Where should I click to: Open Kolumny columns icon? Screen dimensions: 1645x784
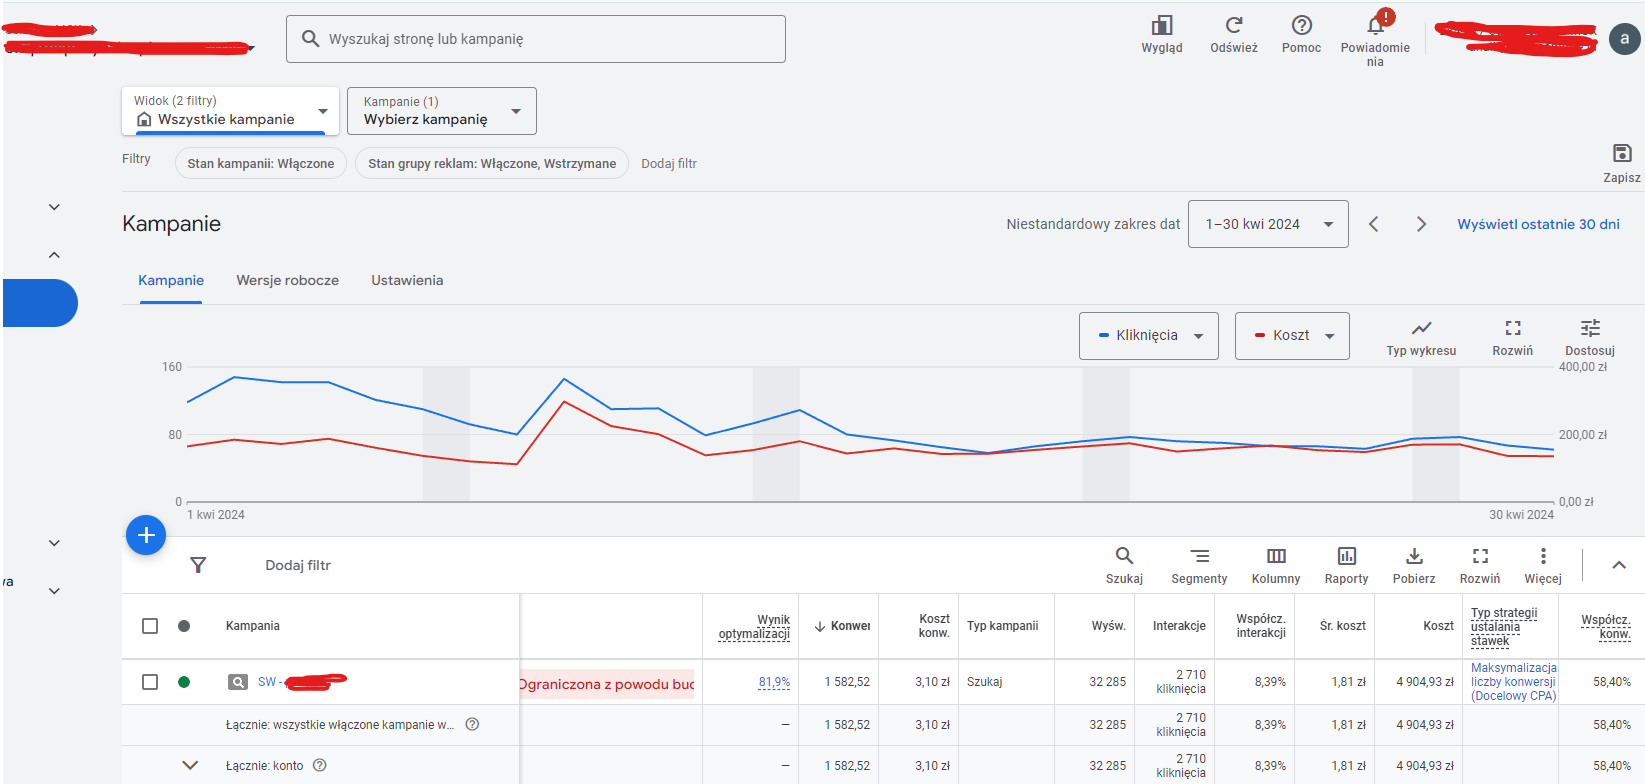click(1276, 556)
